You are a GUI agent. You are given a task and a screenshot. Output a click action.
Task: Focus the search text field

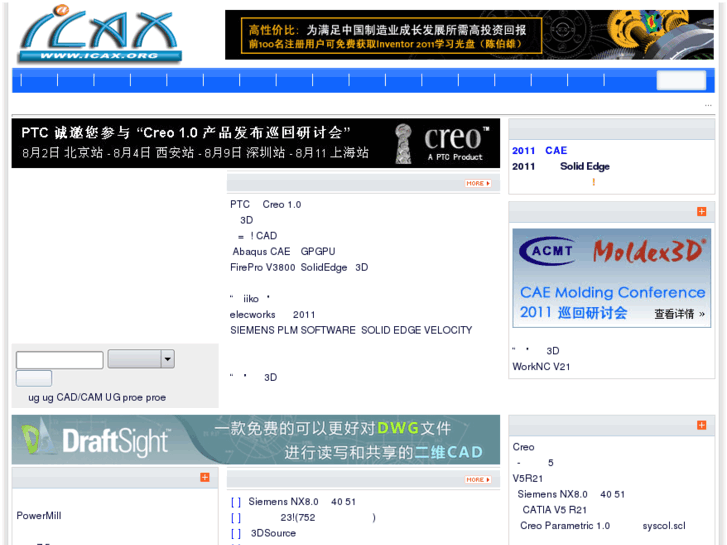coord(60,360)
